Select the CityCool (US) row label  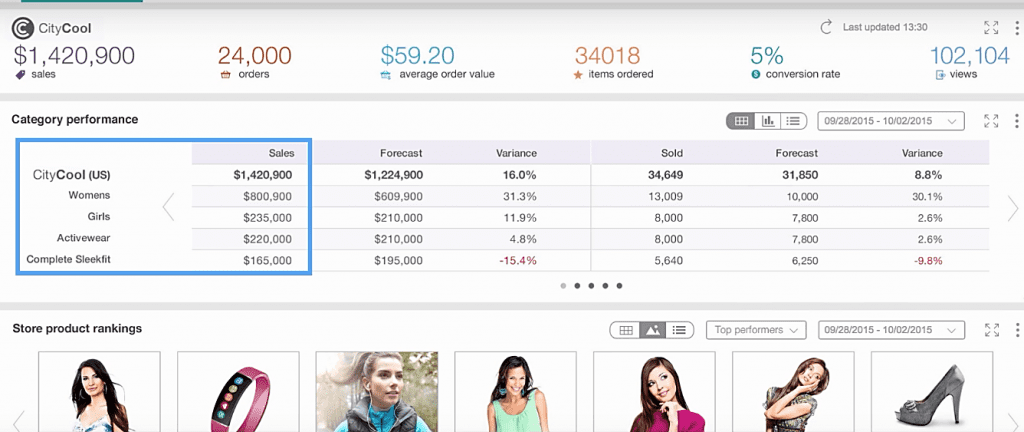click(72, 175)
